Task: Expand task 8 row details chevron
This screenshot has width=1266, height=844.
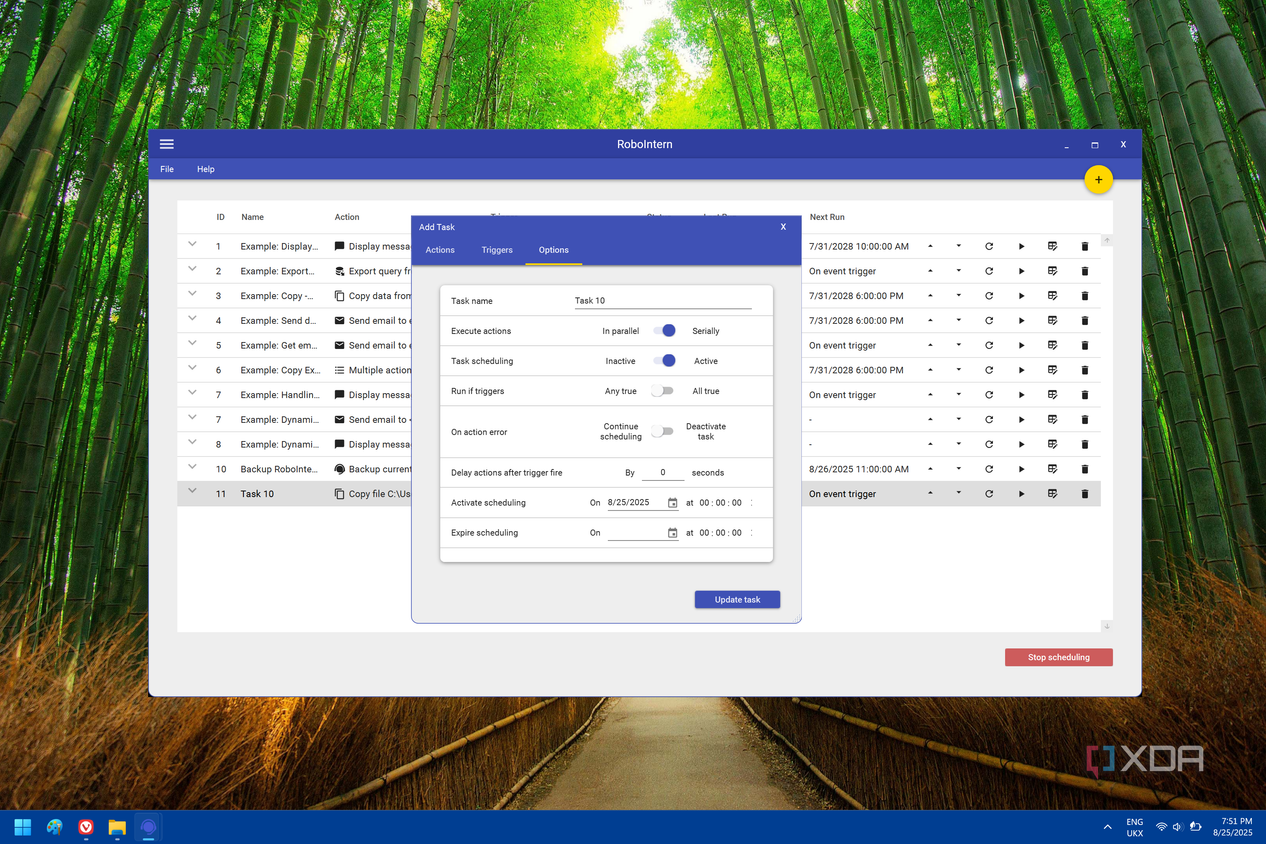Action: tap(192, 441)
